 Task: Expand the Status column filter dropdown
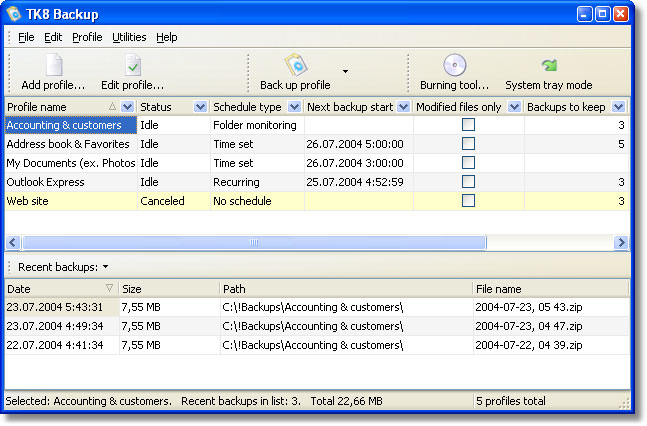tap(200, 107)
